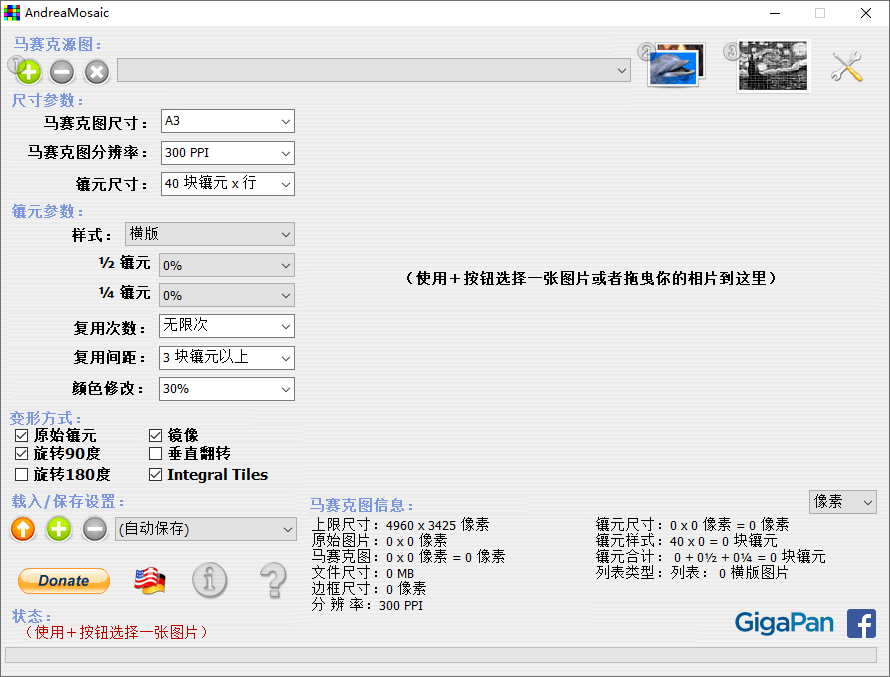This screenshot has height=677, width=890.
Task: Save current settings with the green plus icon
Action: 59,529
